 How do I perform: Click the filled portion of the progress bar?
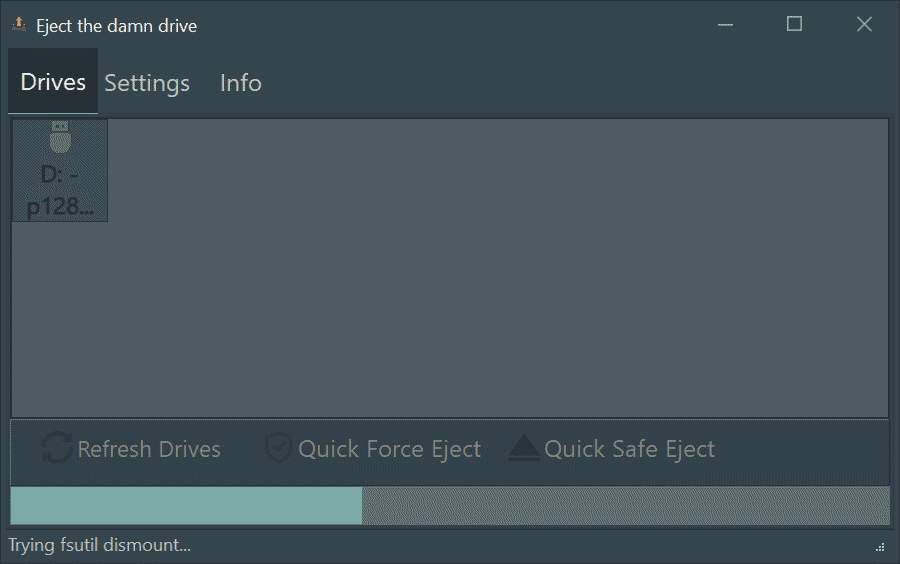[186, 505]
